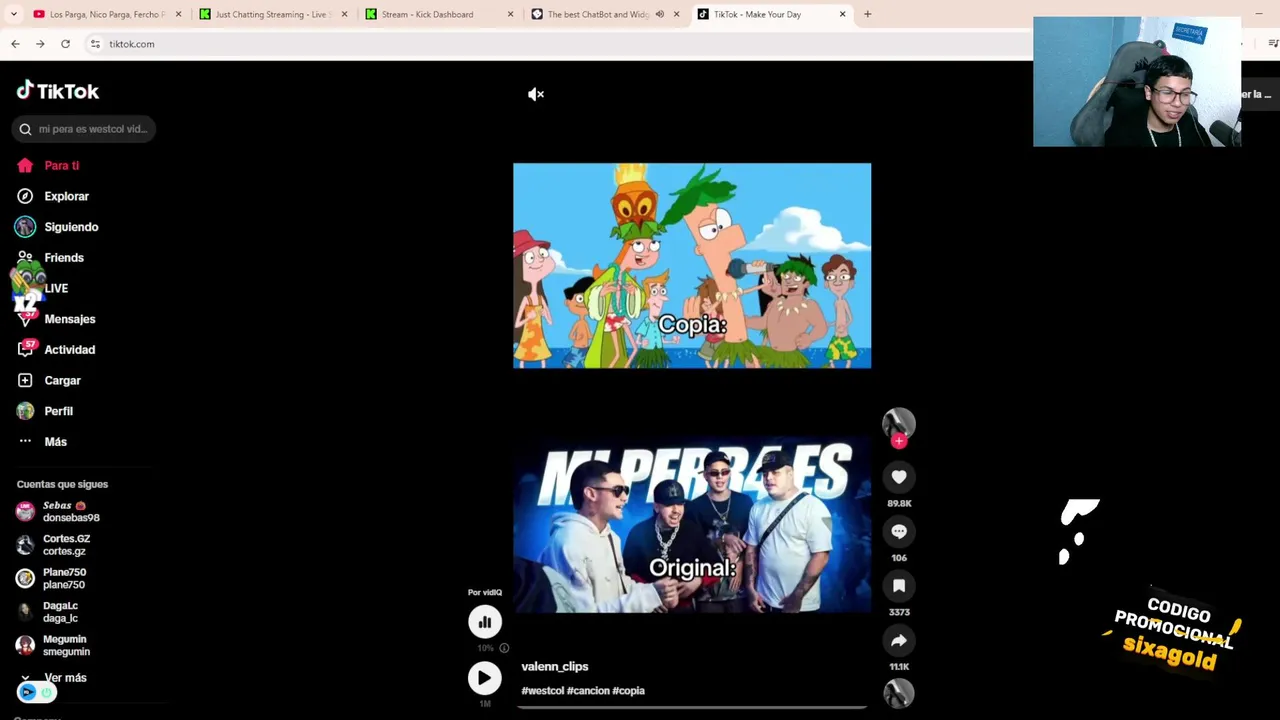Mute audio on the ChatBot tab speaker icon
This screenshot has height=720, width=1280.
click(x=659, y=14)
